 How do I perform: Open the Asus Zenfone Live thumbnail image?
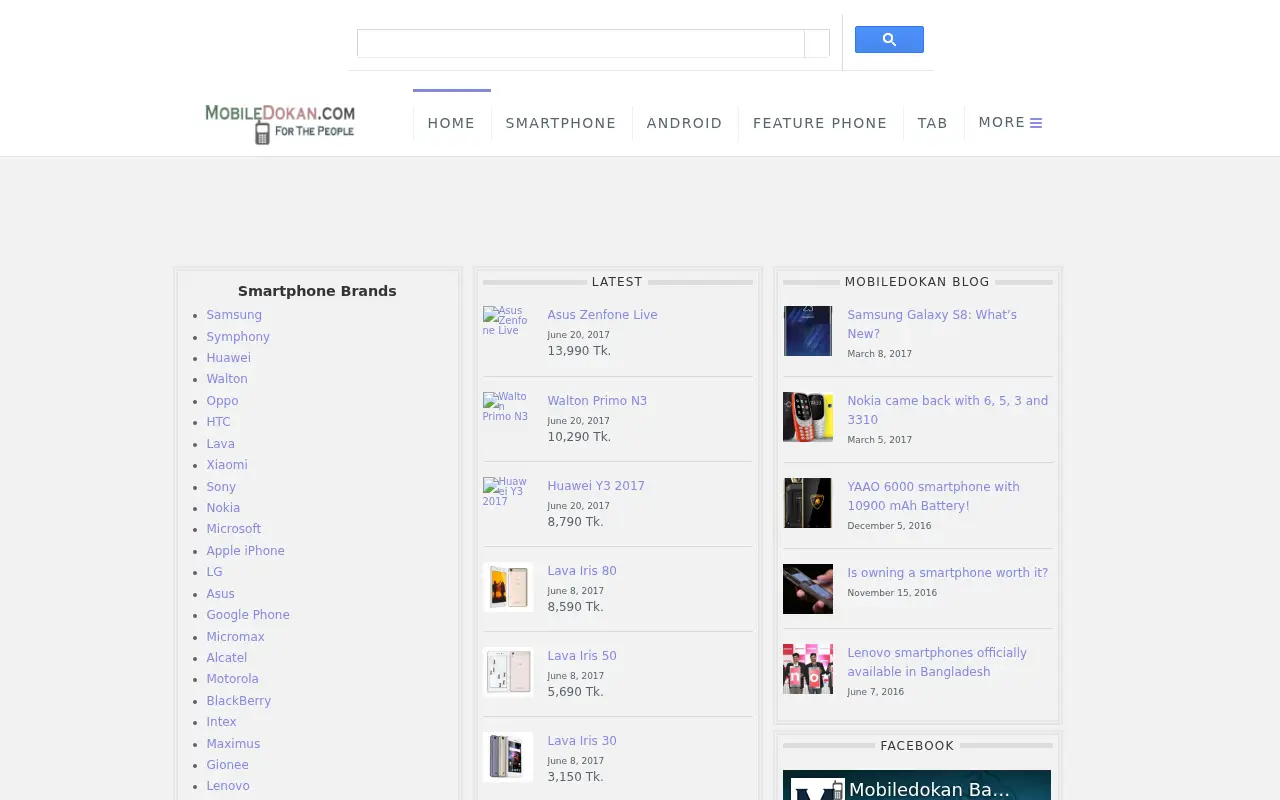pos(508,321)
